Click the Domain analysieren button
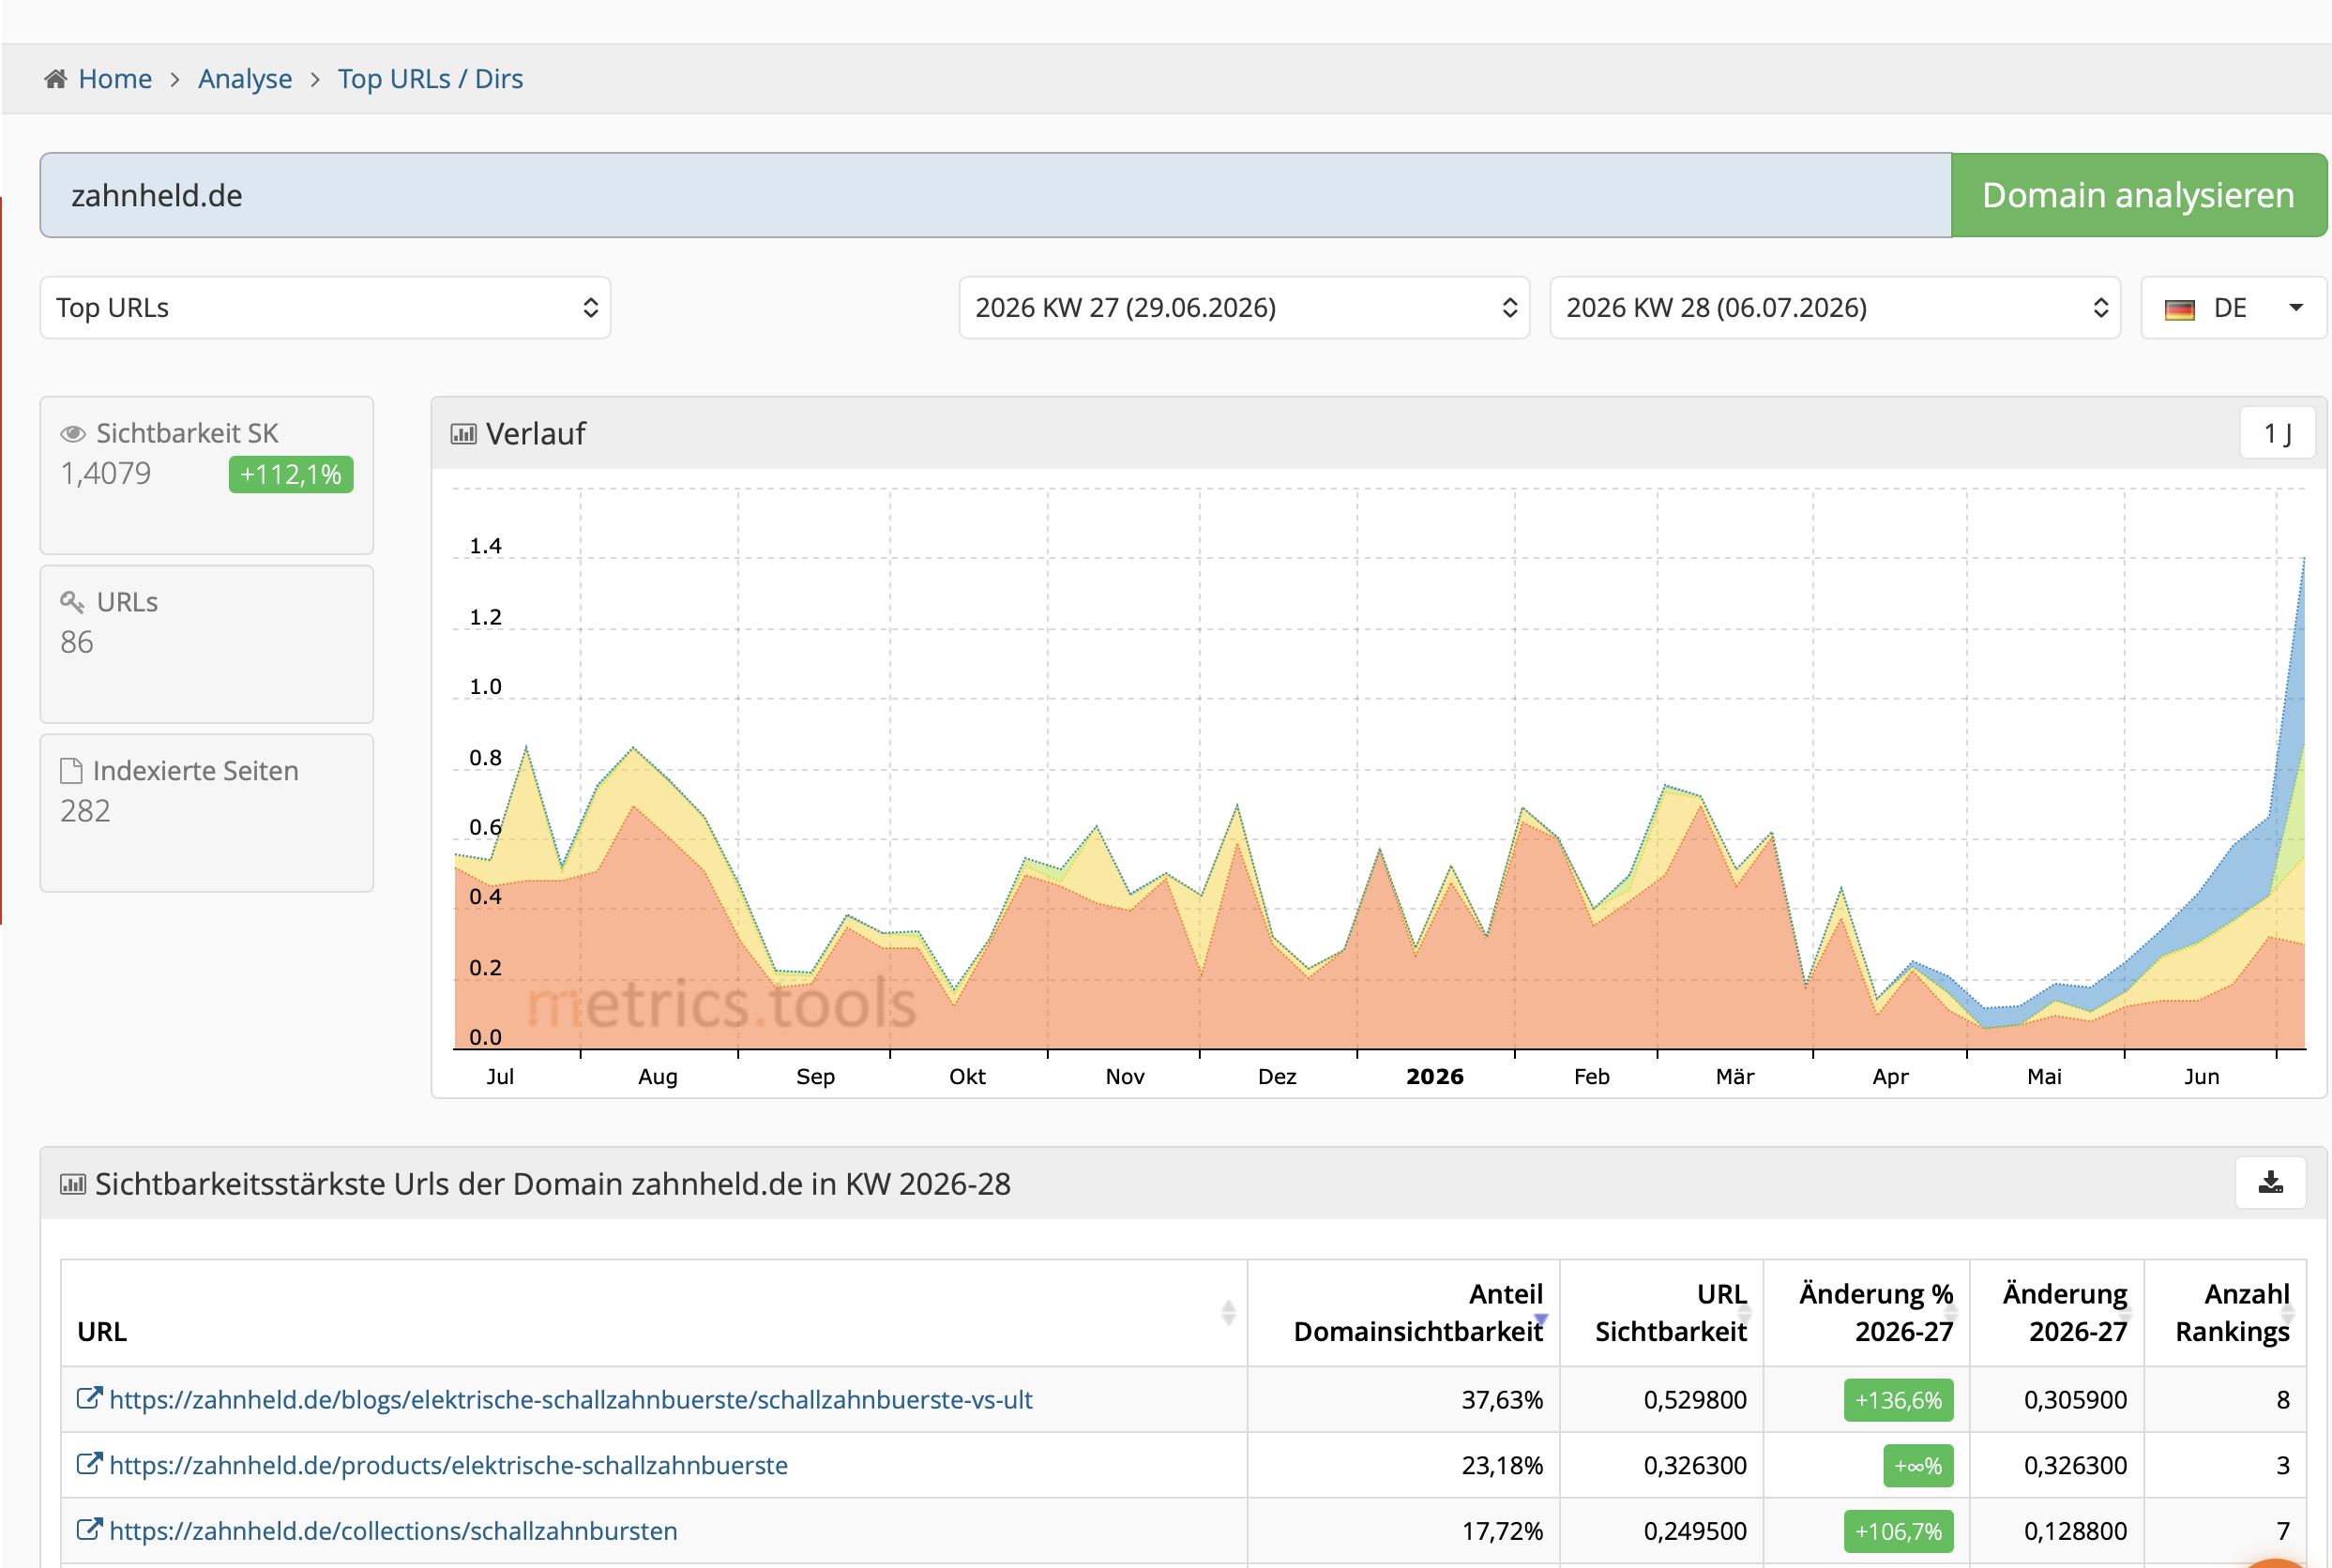This screenshot has height=1568, width=2332. click(2138, 195)
